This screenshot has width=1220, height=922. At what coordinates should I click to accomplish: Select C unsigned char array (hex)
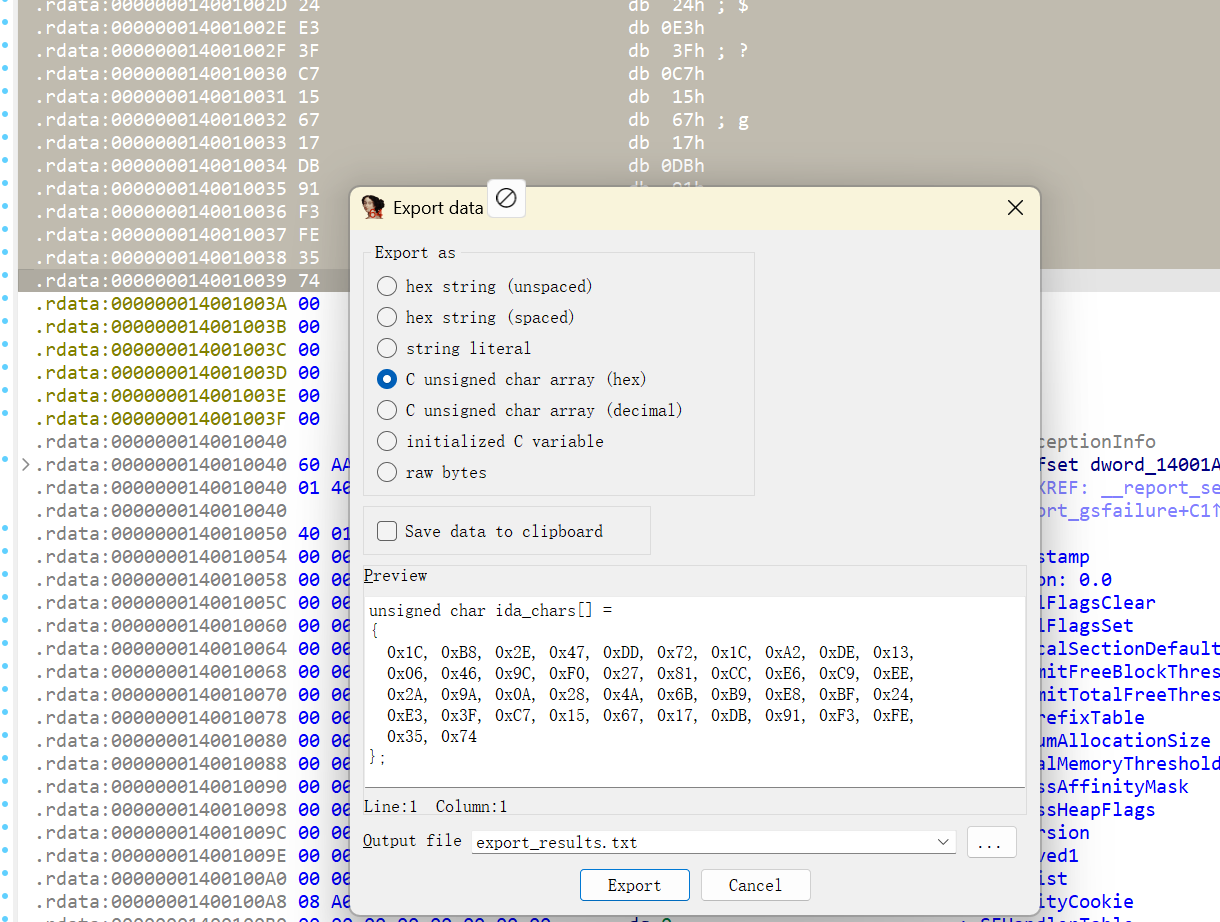point(512,379)
